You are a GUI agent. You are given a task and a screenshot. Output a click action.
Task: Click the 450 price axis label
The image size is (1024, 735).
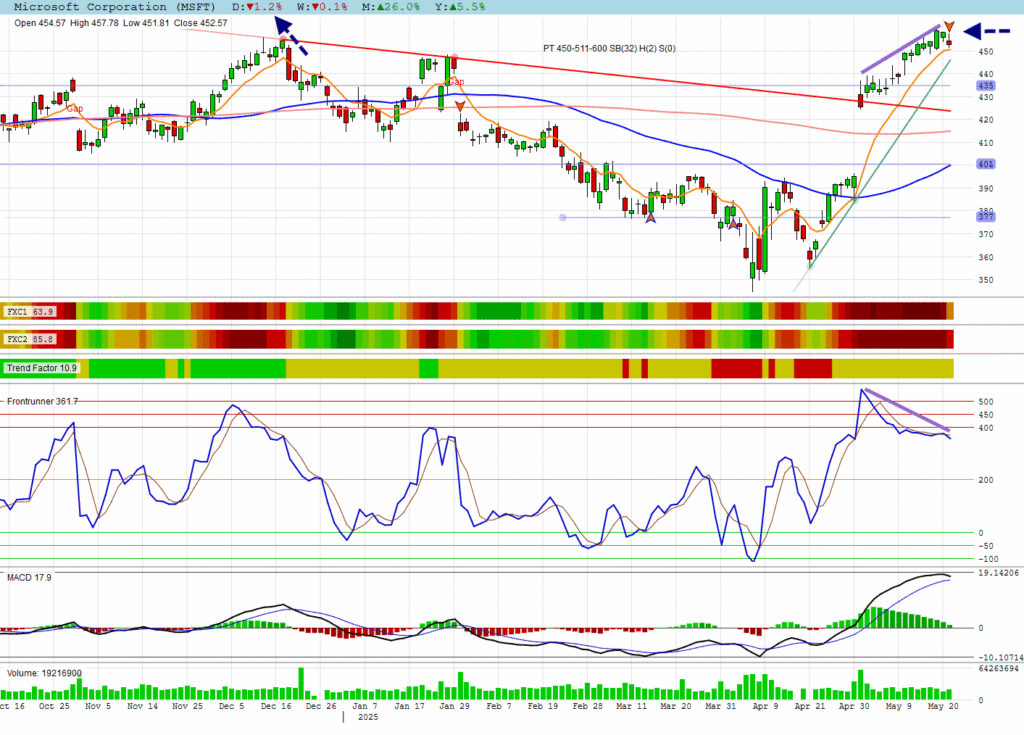(985, 52)
